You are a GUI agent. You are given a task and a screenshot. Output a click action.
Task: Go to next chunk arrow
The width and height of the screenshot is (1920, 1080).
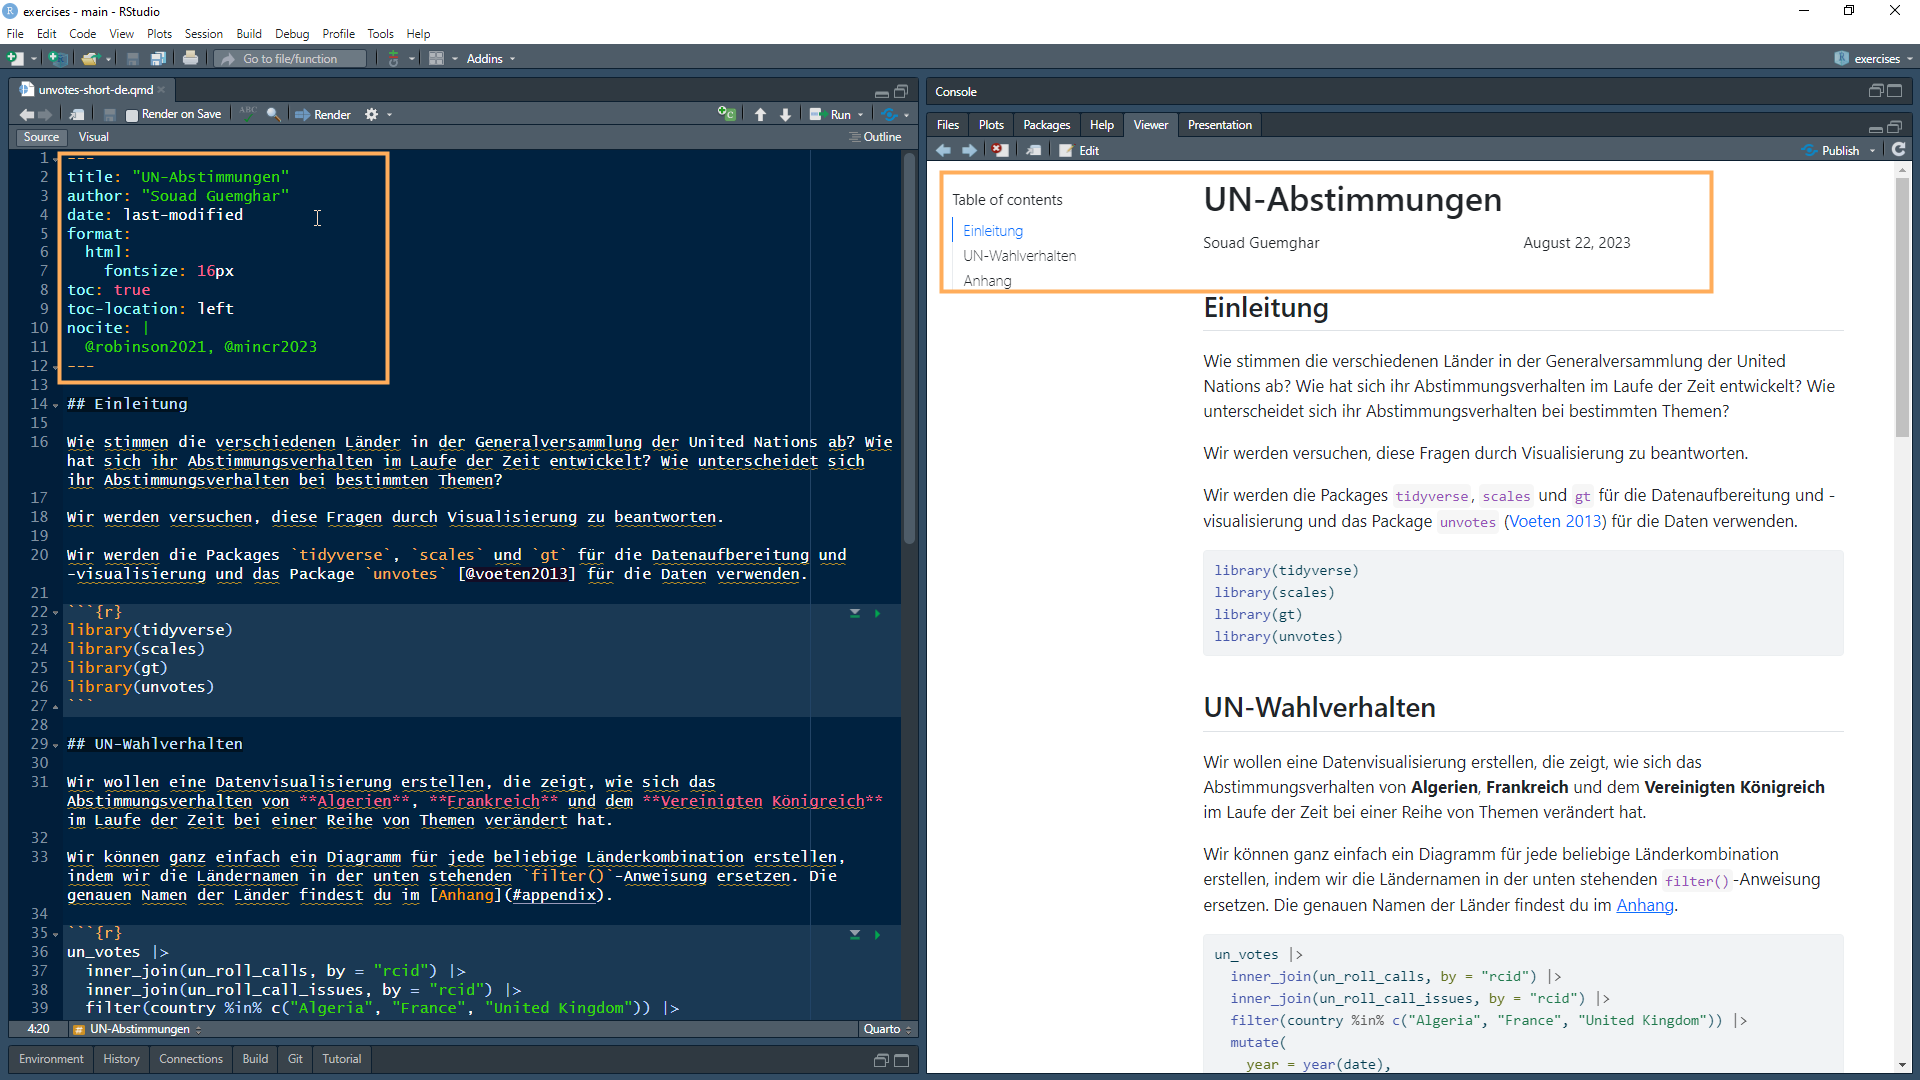tap(786, 115)
